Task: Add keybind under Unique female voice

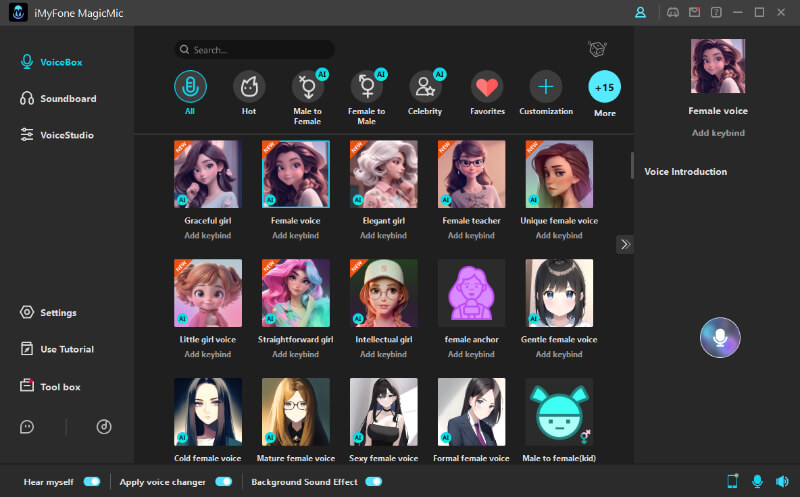Action: 559,235
